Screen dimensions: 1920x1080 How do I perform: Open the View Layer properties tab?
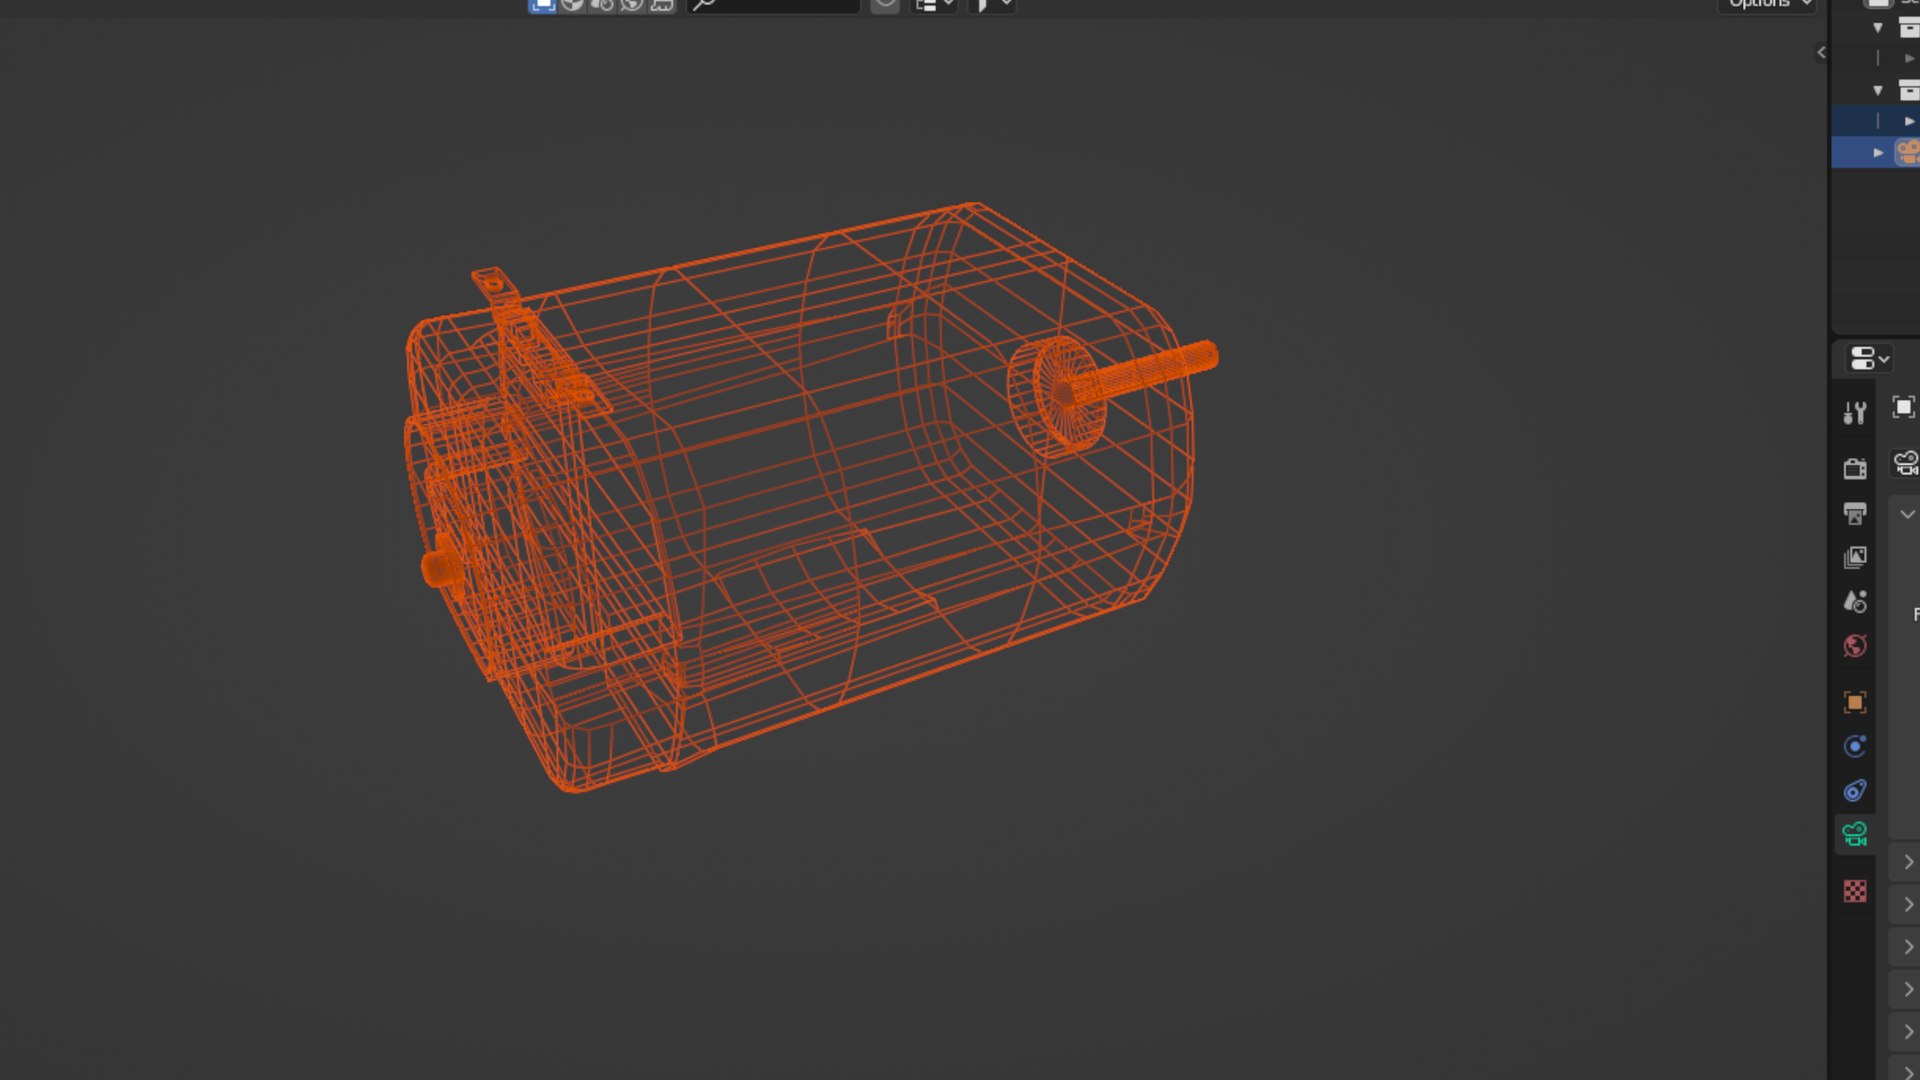[1855, 557]
